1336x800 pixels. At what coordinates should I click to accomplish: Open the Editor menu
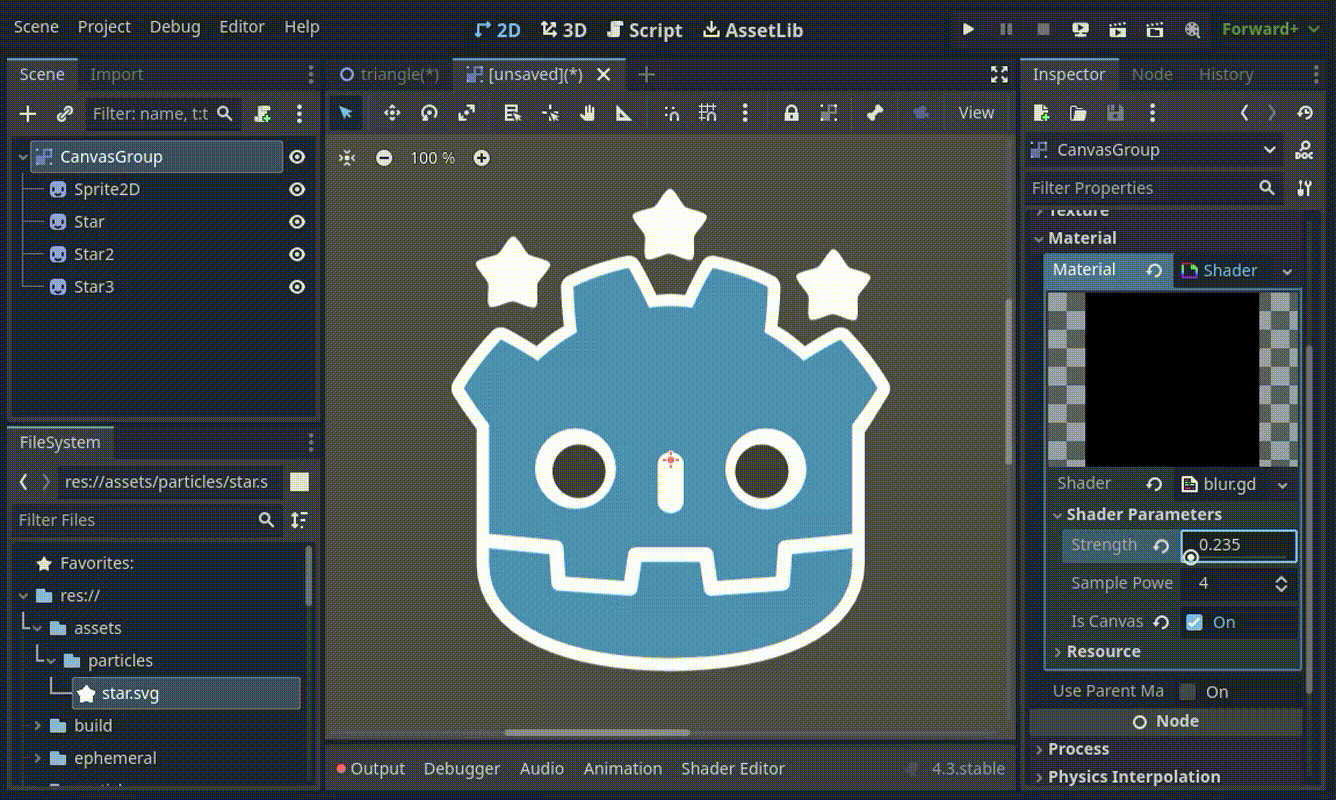(242, 27)
